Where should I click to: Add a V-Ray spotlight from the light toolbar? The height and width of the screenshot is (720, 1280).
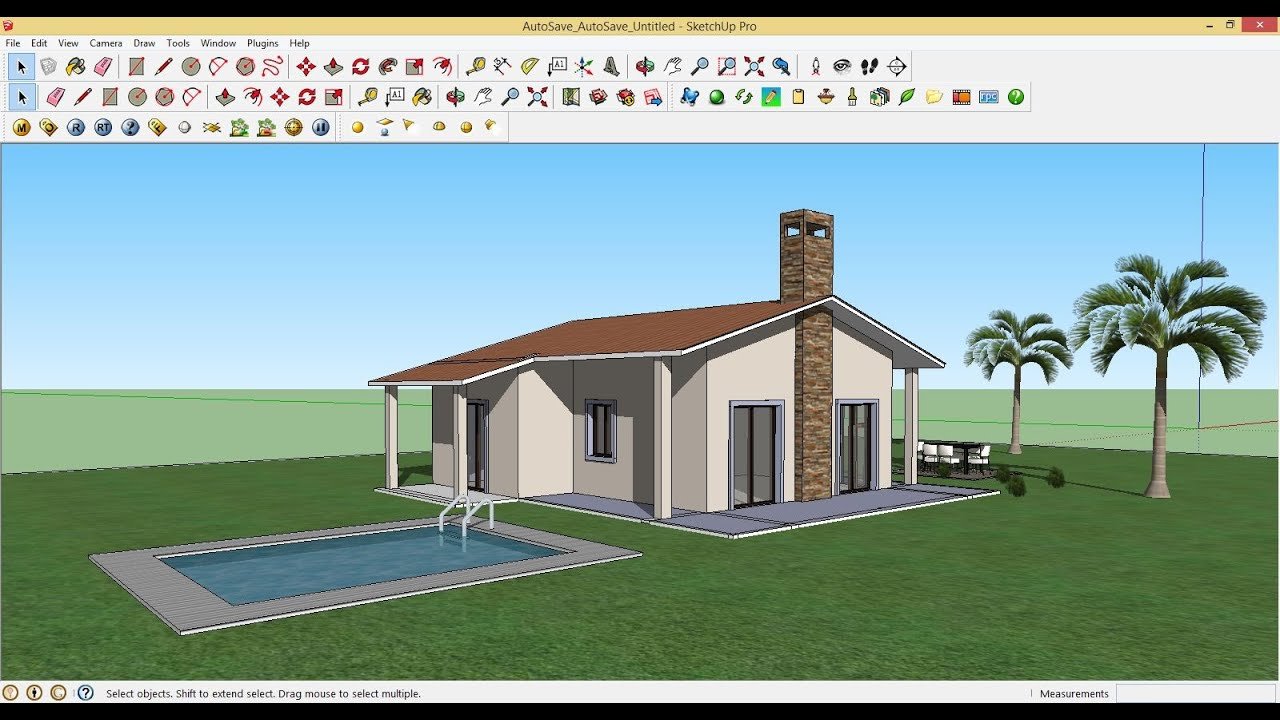409,126
